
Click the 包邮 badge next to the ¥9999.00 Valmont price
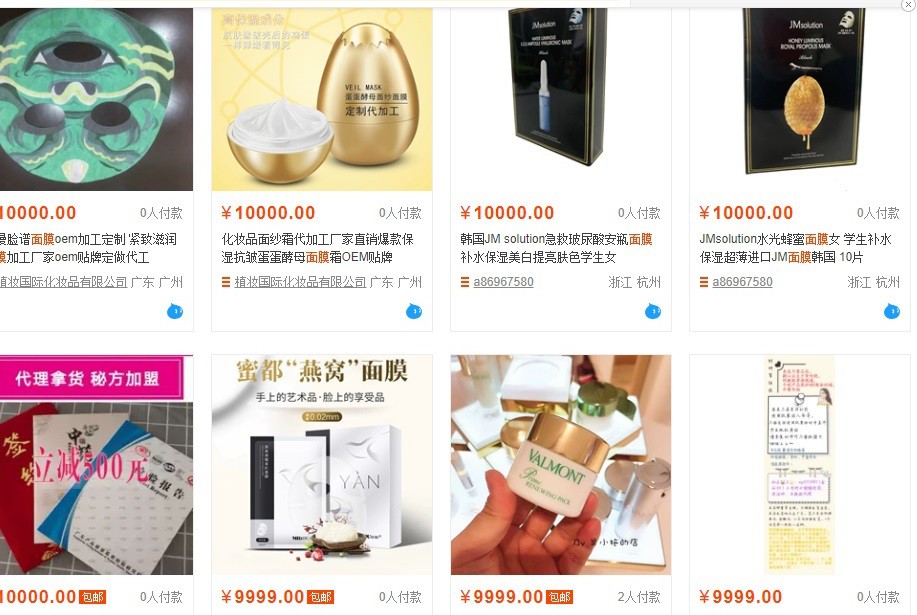click(x=560, y=597)
